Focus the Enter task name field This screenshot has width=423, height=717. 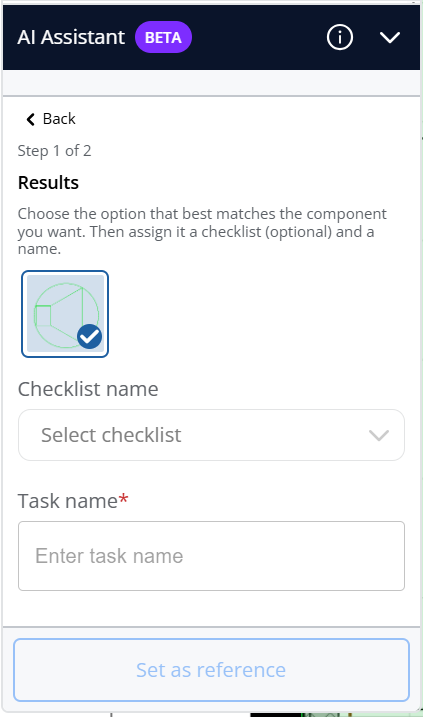click(211, 556)
